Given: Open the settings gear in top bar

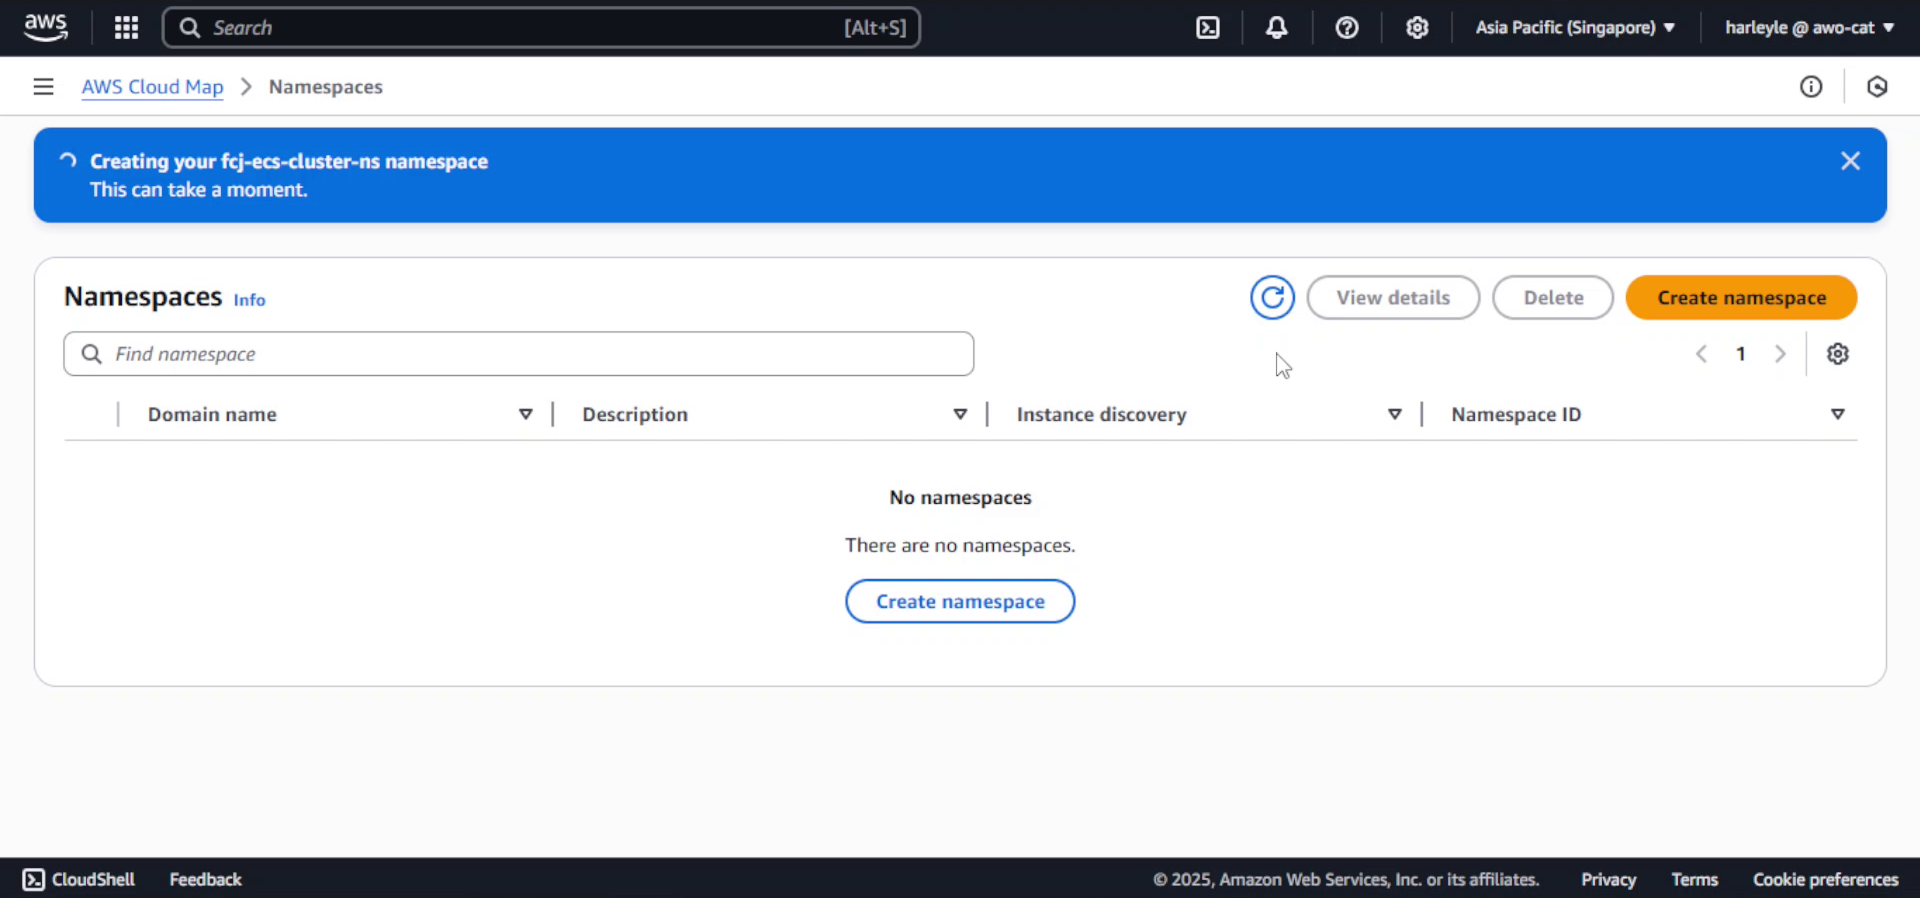Looking at the screenshot, I should (x=1417, y=28).
